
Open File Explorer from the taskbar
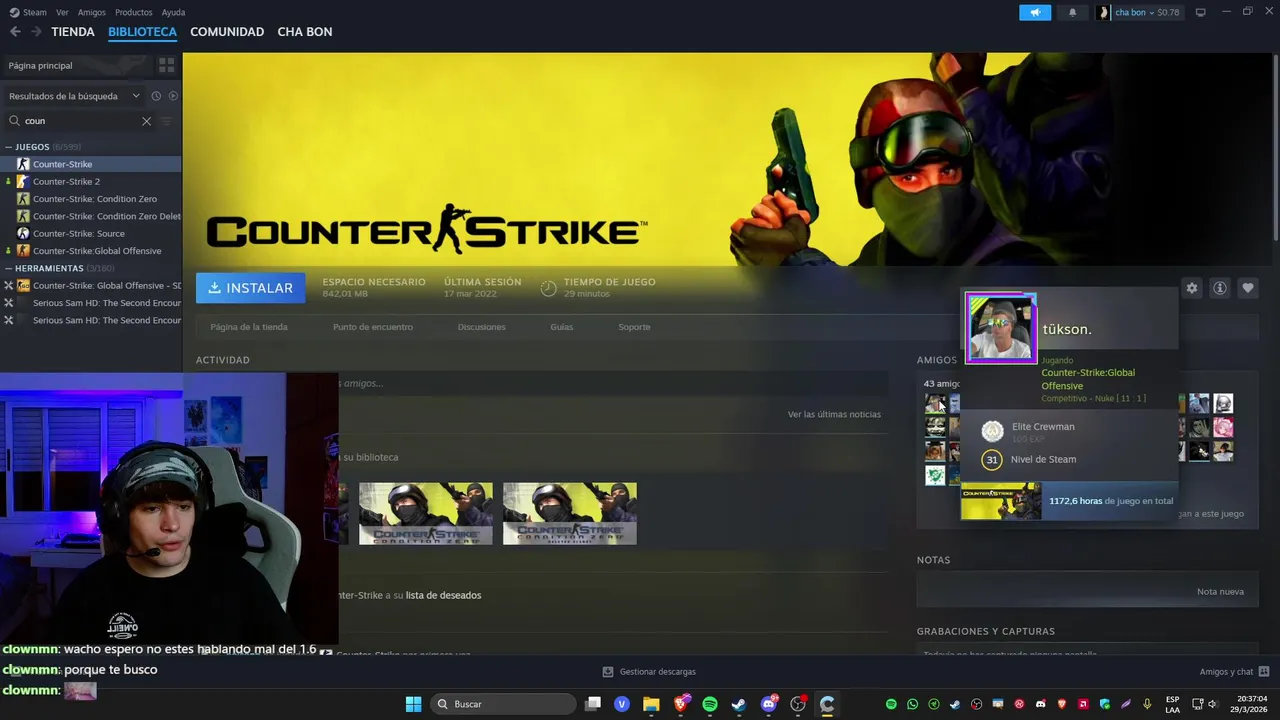(651, 704)
